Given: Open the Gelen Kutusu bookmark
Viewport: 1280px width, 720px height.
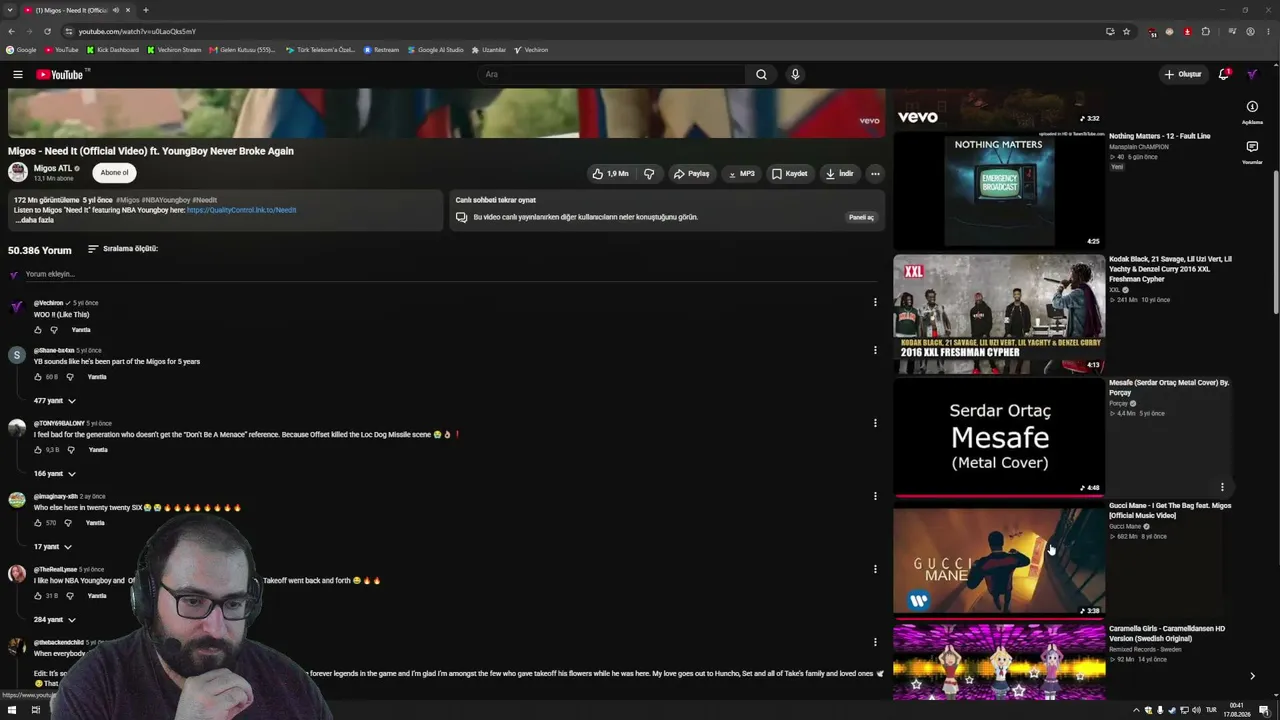Looking at the screenshot, I should [242, 50].
